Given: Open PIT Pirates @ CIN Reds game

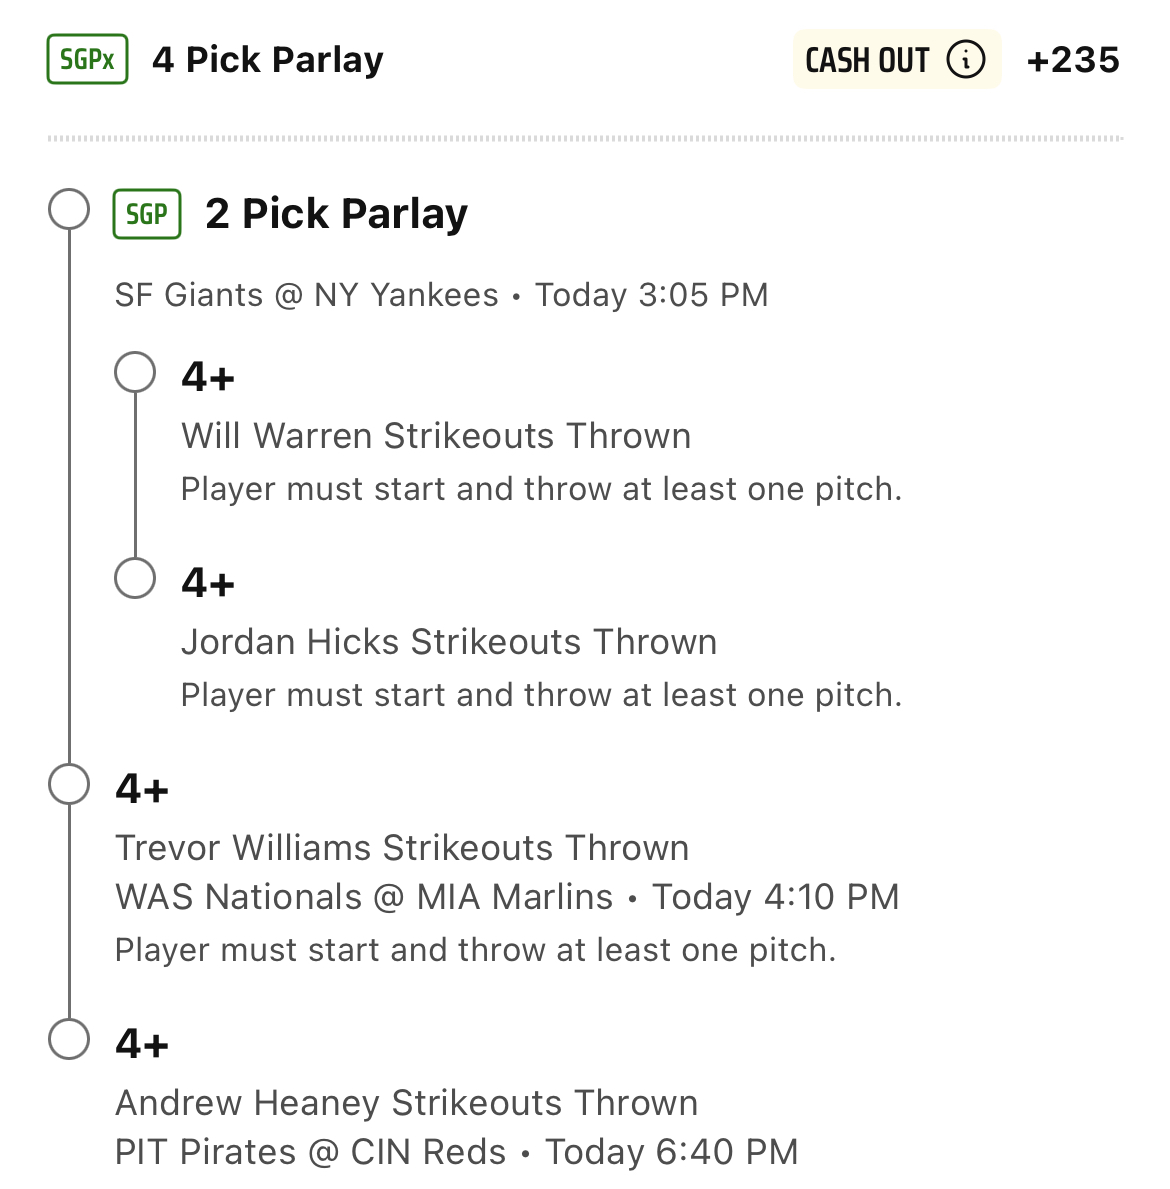Looking at the screenshot, I should [x=310, y=1152].
